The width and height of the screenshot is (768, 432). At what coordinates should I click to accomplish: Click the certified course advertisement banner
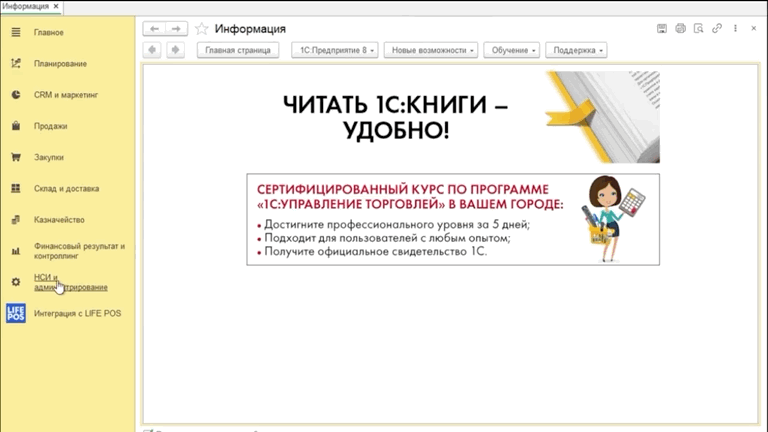(453, 219)
